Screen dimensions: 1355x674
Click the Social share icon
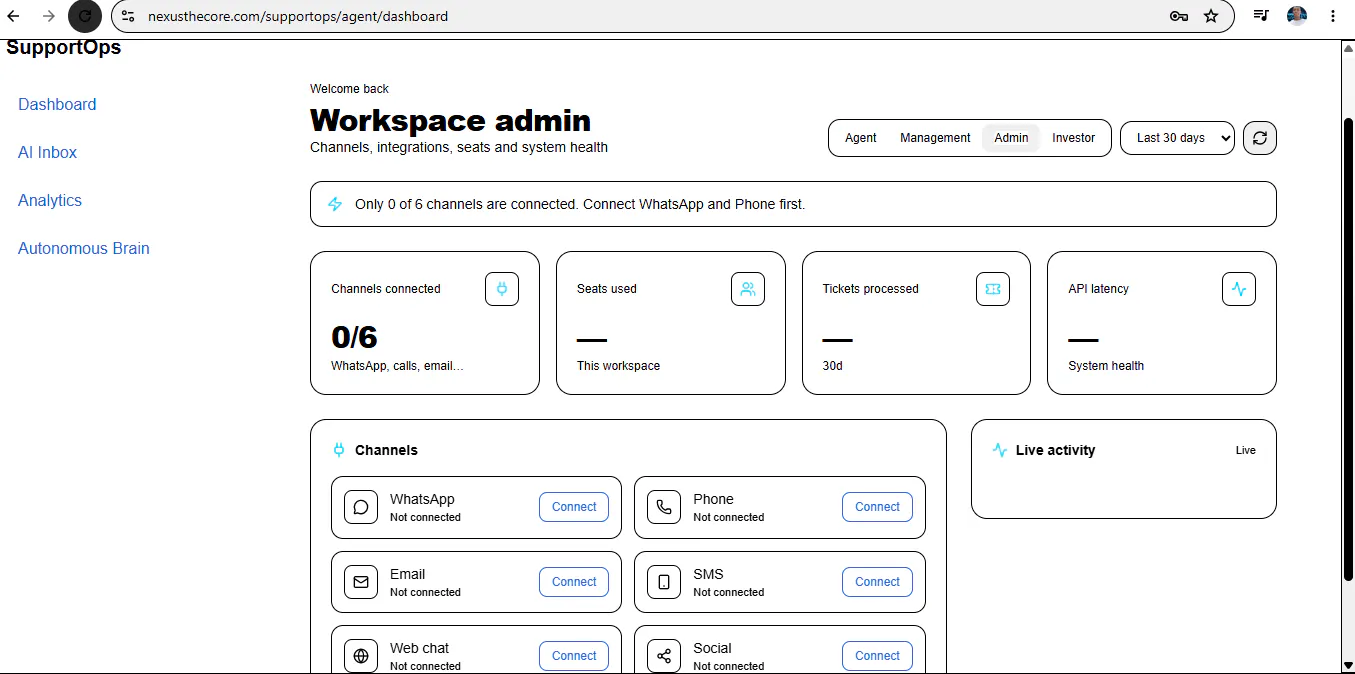pos(664,656)
